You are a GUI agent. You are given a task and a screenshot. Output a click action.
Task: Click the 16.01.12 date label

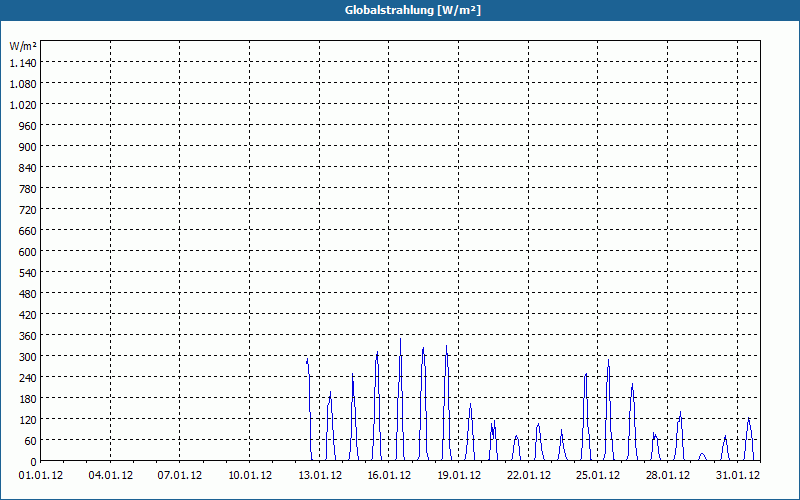pyautogui.click(x=389, y=476)
